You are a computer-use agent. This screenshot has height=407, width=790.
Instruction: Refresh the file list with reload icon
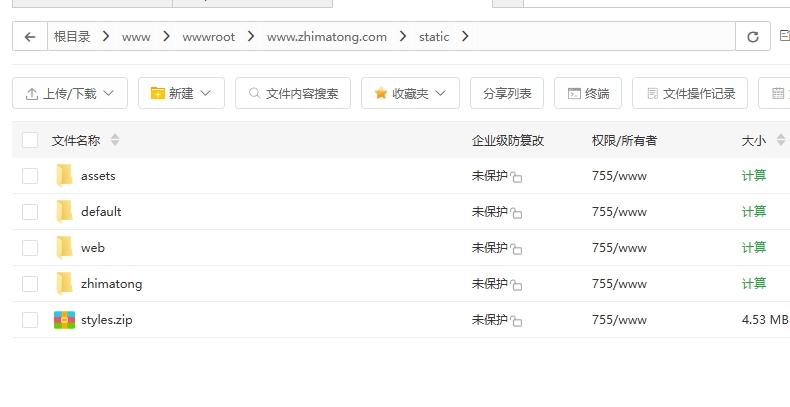tap(752, 37)
